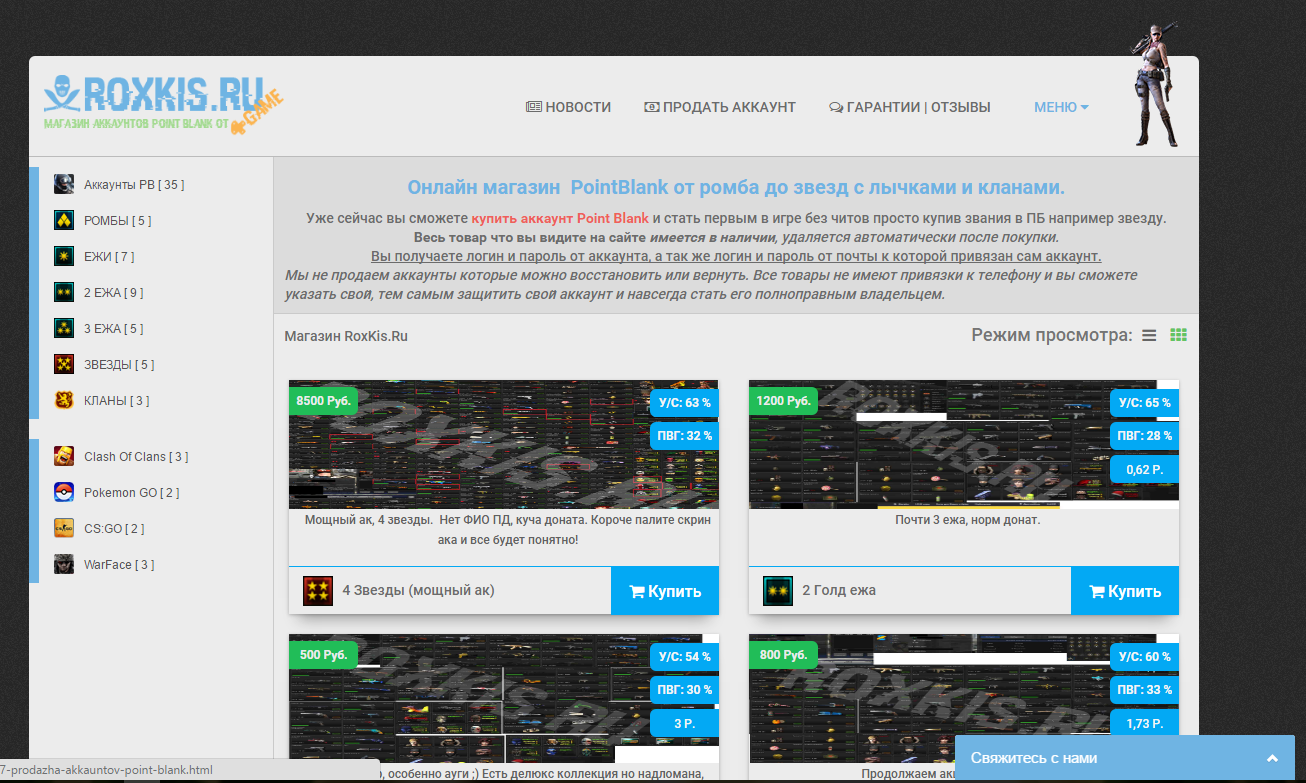Click the У/С: 60 % badge
1306x783 pixels.
(x=1144, y=657)
